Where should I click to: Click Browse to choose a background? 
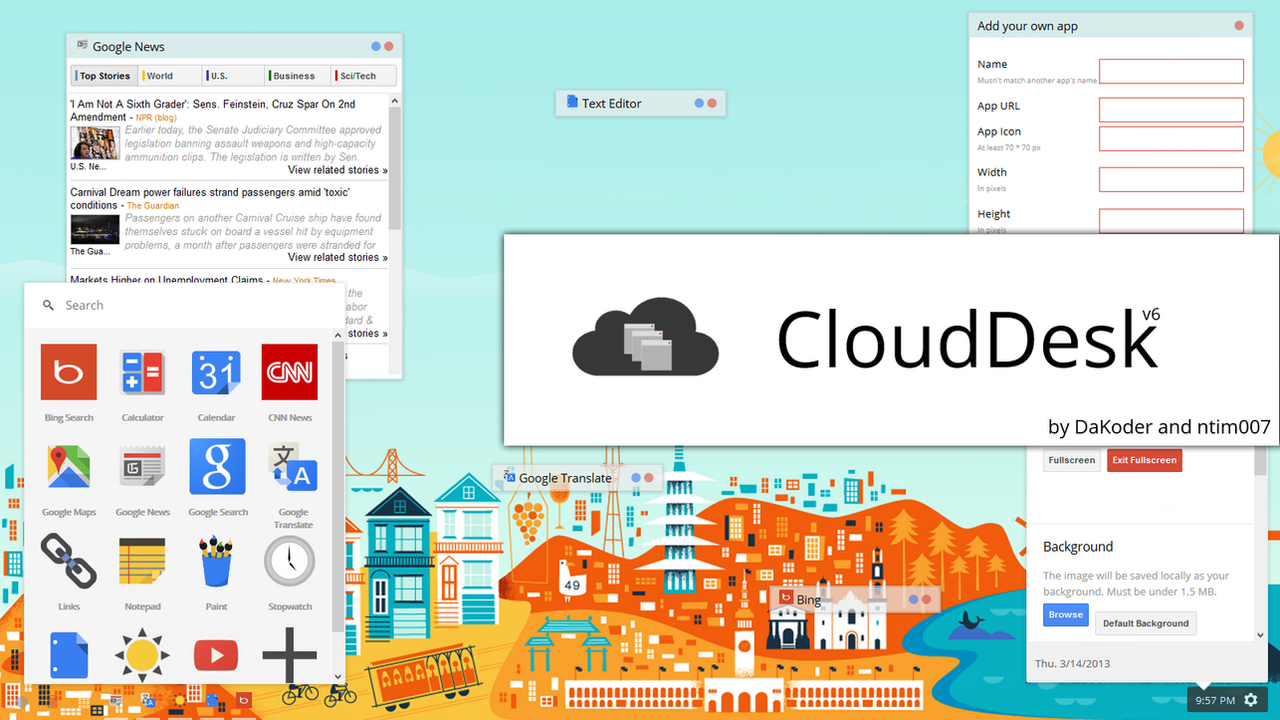coord(1066,615)
